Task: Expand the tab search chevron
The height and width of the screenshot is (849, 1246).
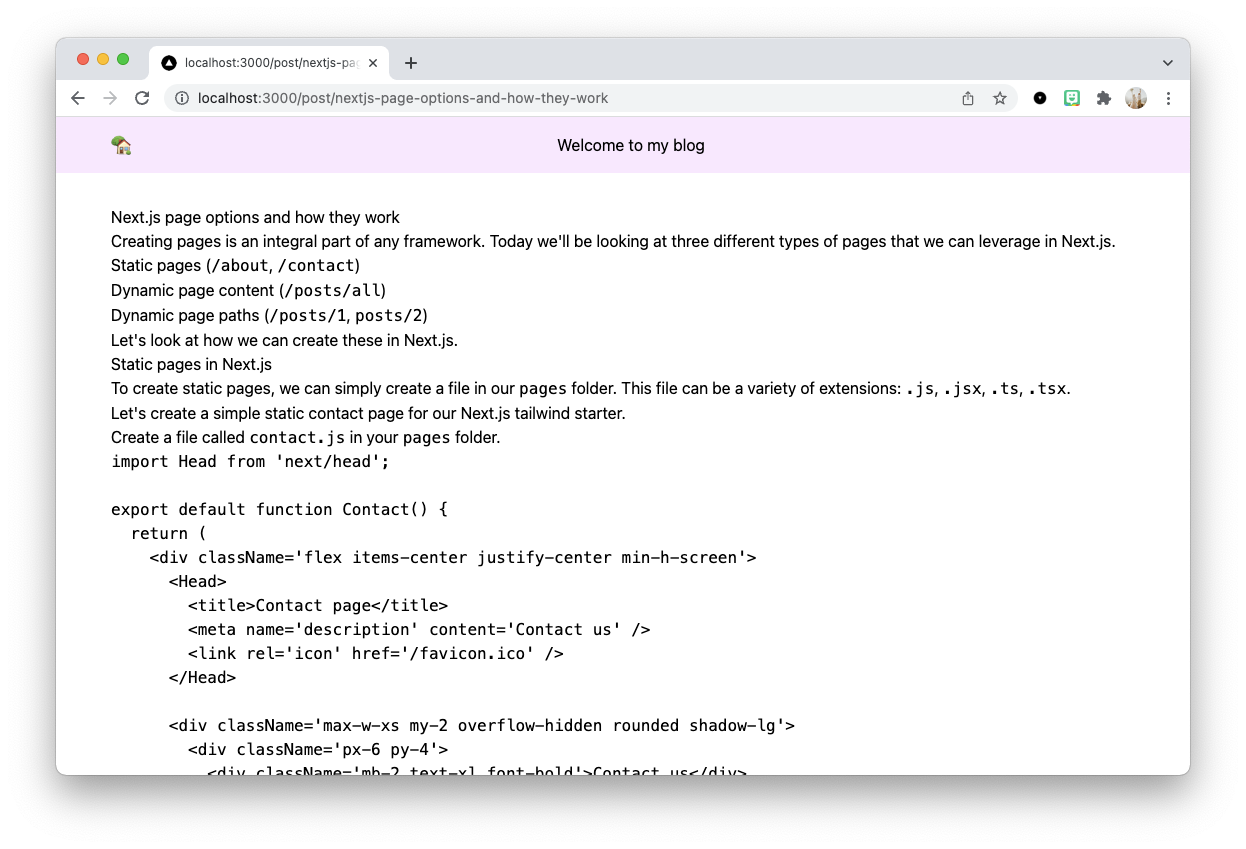Action: (x=1167, y=63)
